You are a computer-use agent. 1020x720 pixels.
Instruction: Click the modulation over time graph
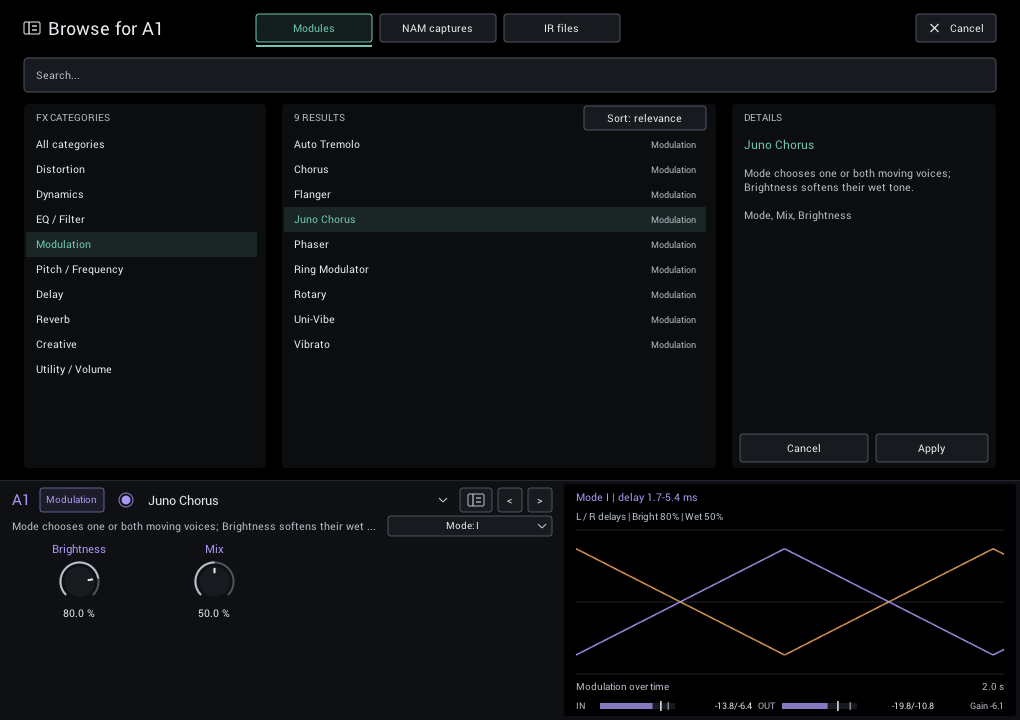click(x=790, y=602)
